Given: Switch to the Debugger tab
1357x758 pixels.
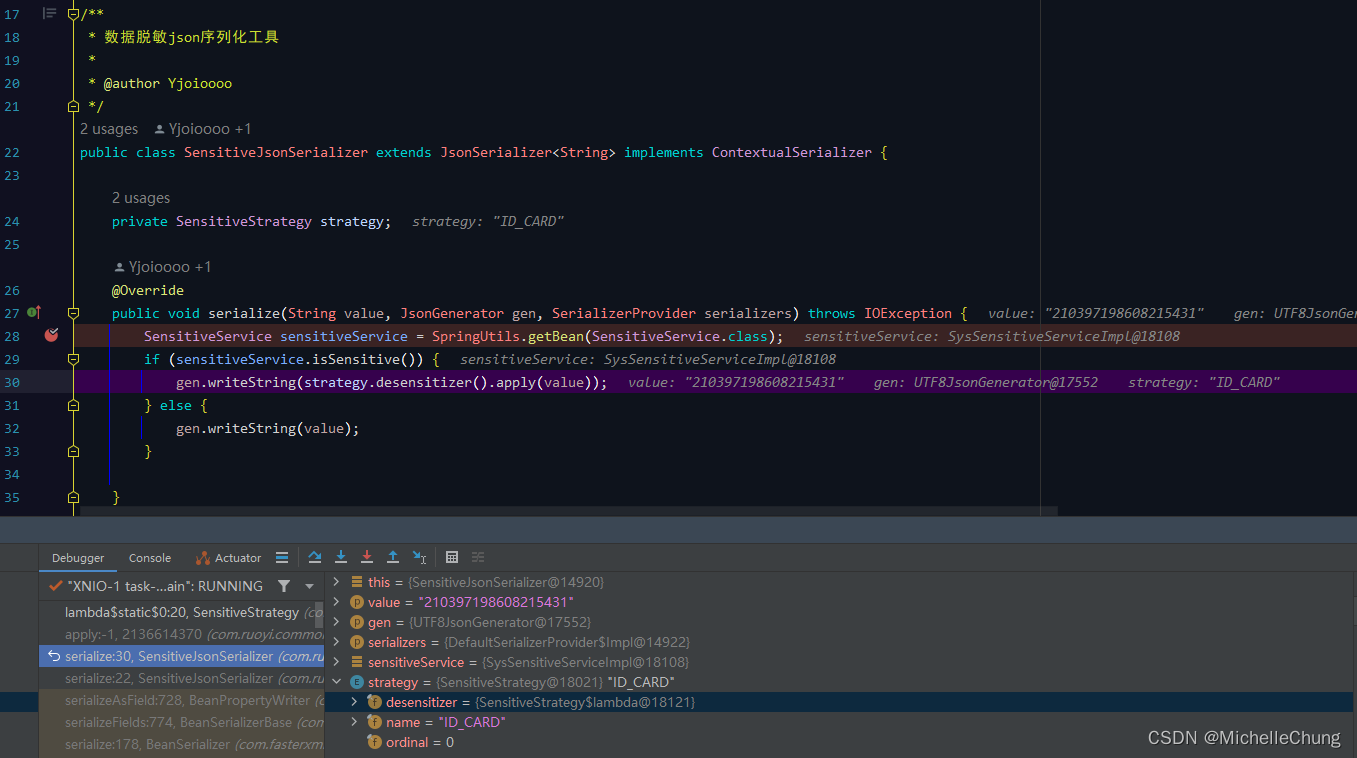Looking at the screenshot, I should point(78,558).
